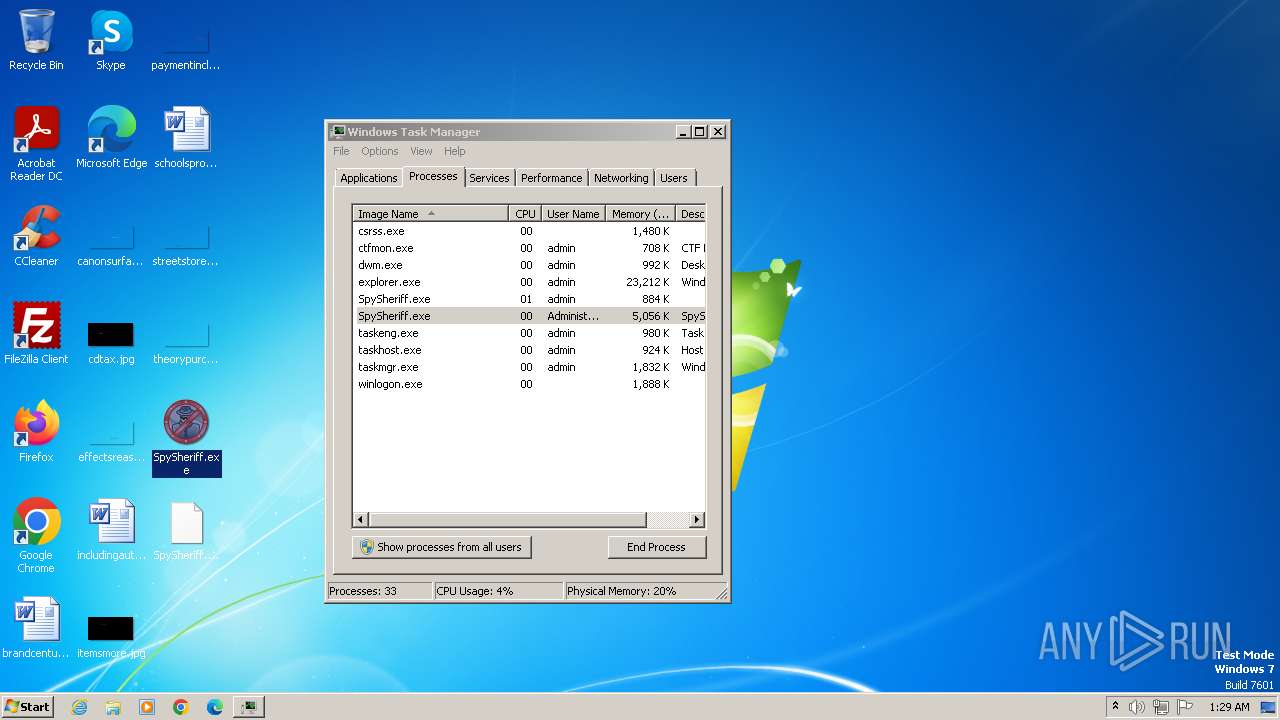Image resolution: width=1280 pixels, height=720 pixels.
Task: Open the includingaut Word document icon
Action: tap(111, 530)
